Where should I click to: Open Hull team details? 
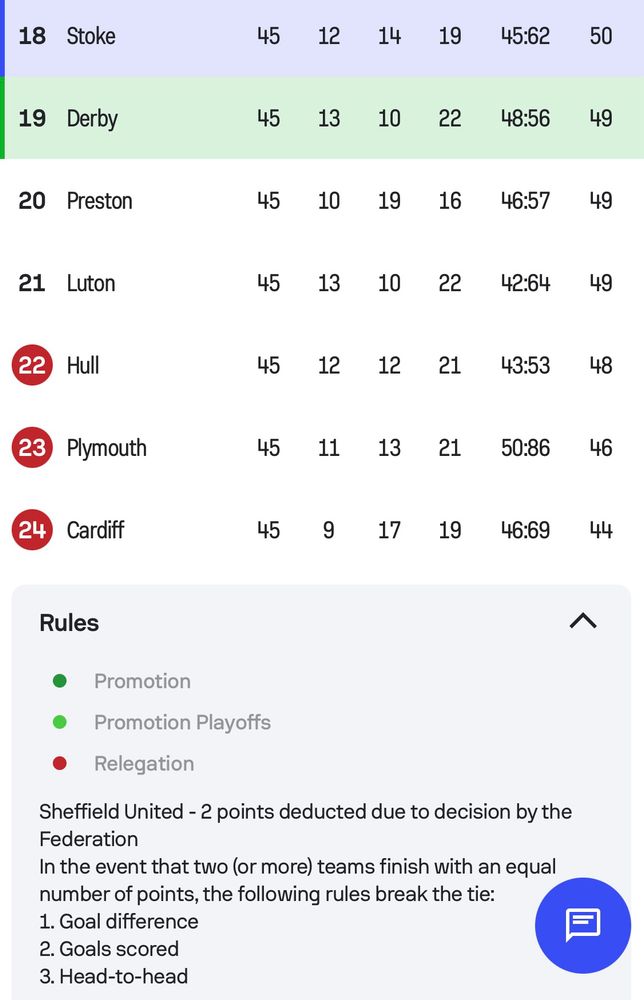tap(83, 365)
